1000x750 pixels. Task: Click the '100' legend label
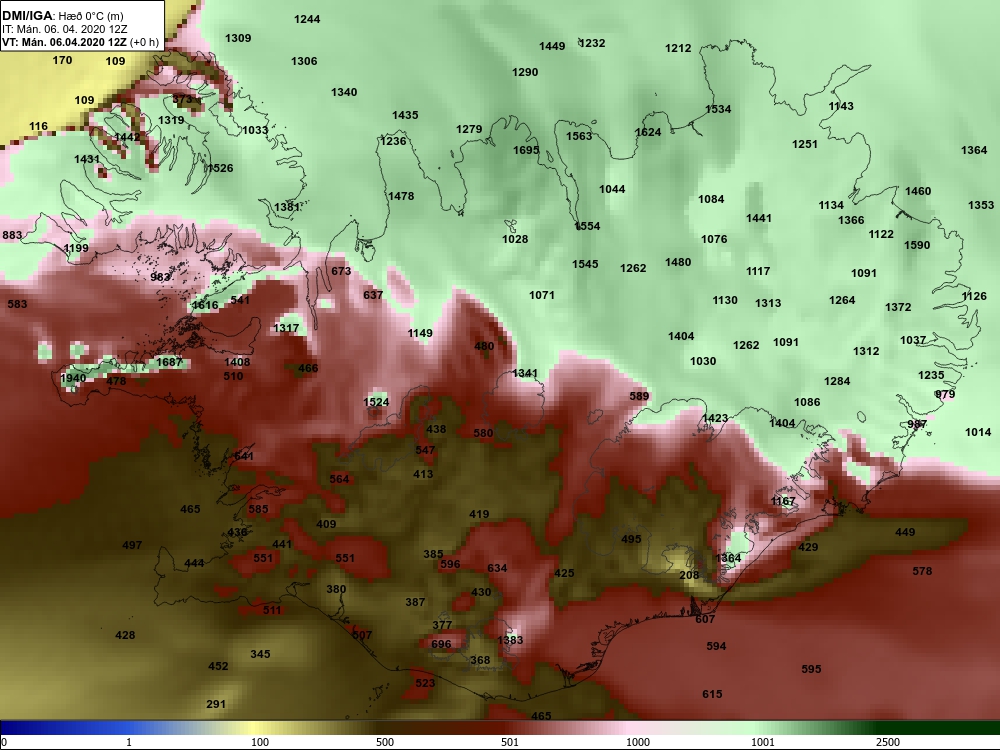coord(260,742)
